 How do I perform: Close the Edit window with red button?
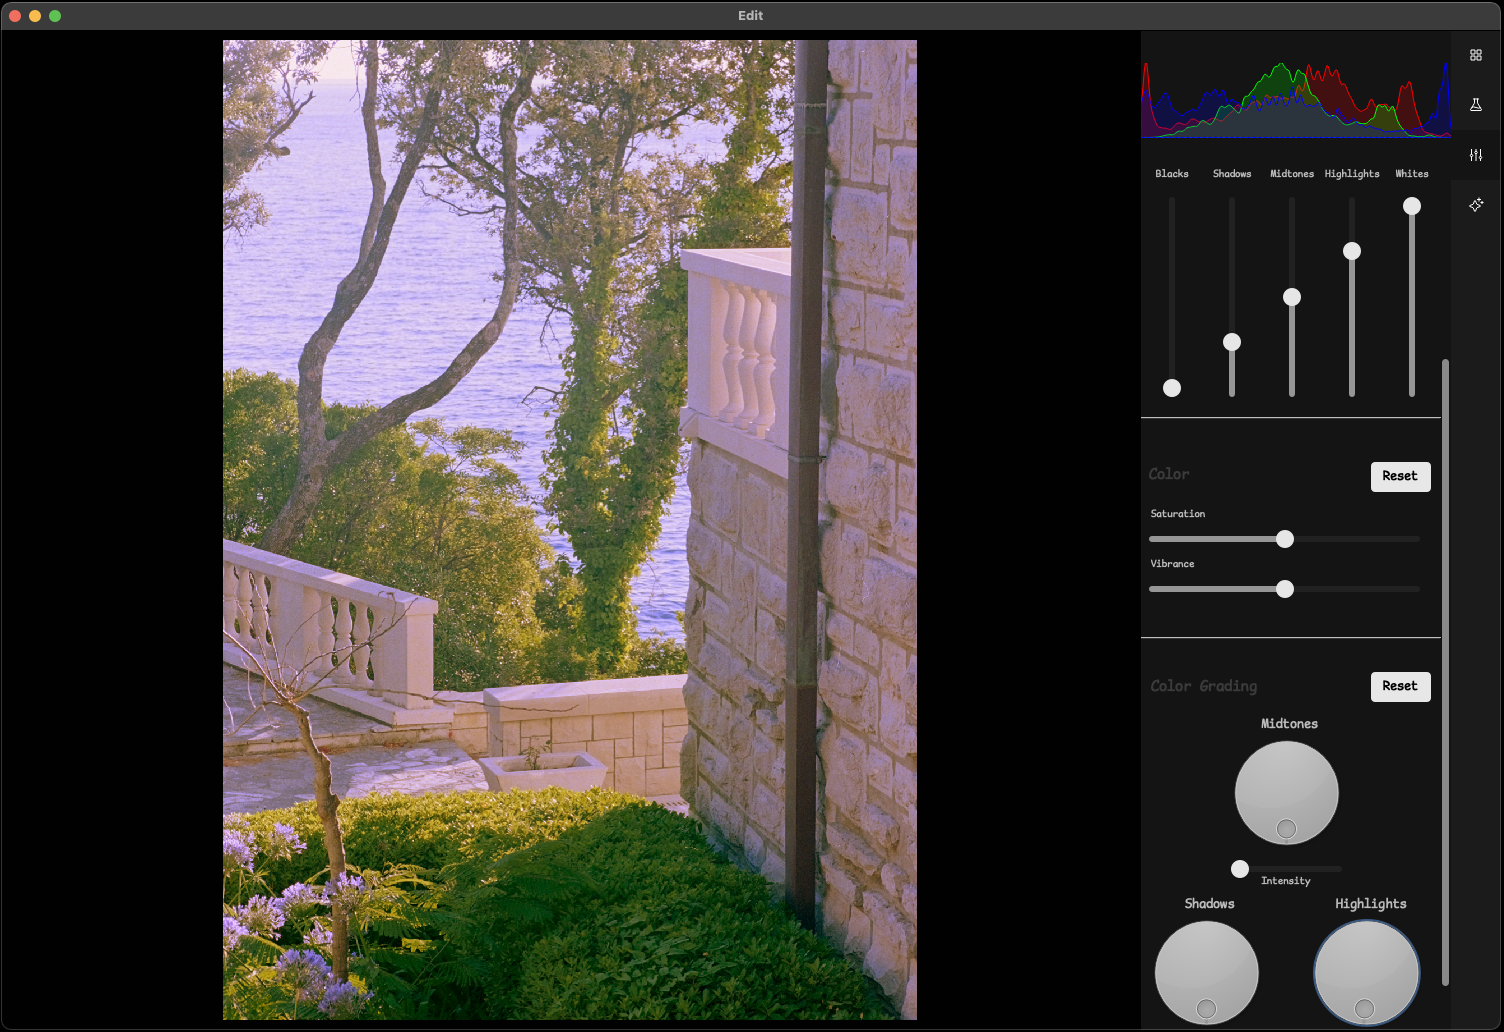click(x=15, y=15)
